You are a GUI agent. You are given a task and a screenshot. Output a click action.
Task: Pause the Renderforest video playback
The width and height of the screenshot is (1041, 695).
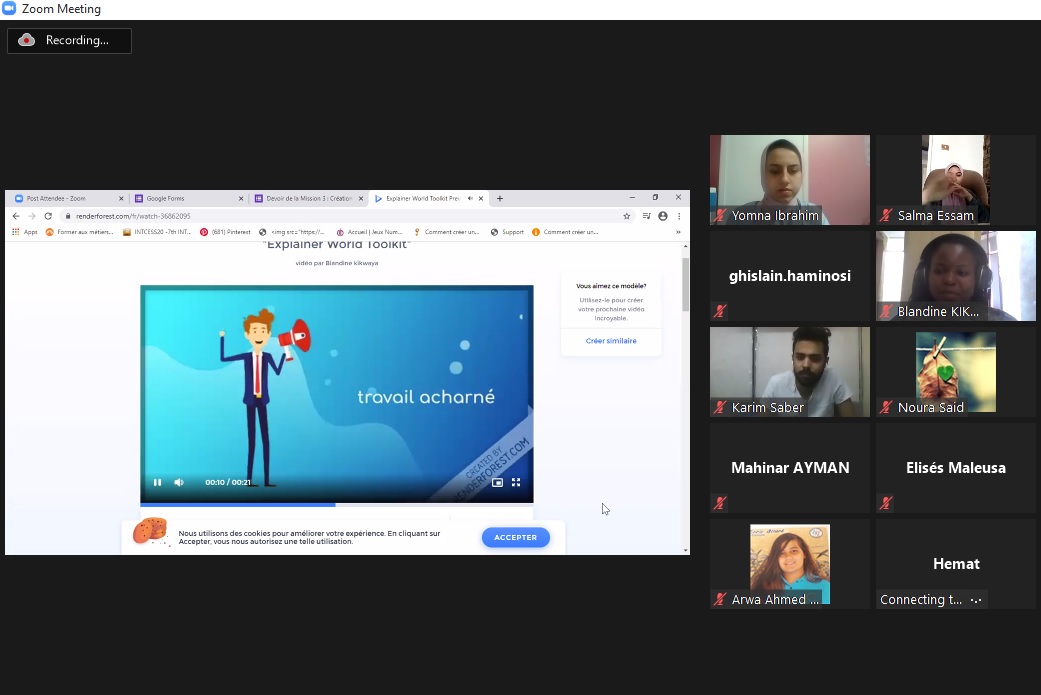point(157,482)
